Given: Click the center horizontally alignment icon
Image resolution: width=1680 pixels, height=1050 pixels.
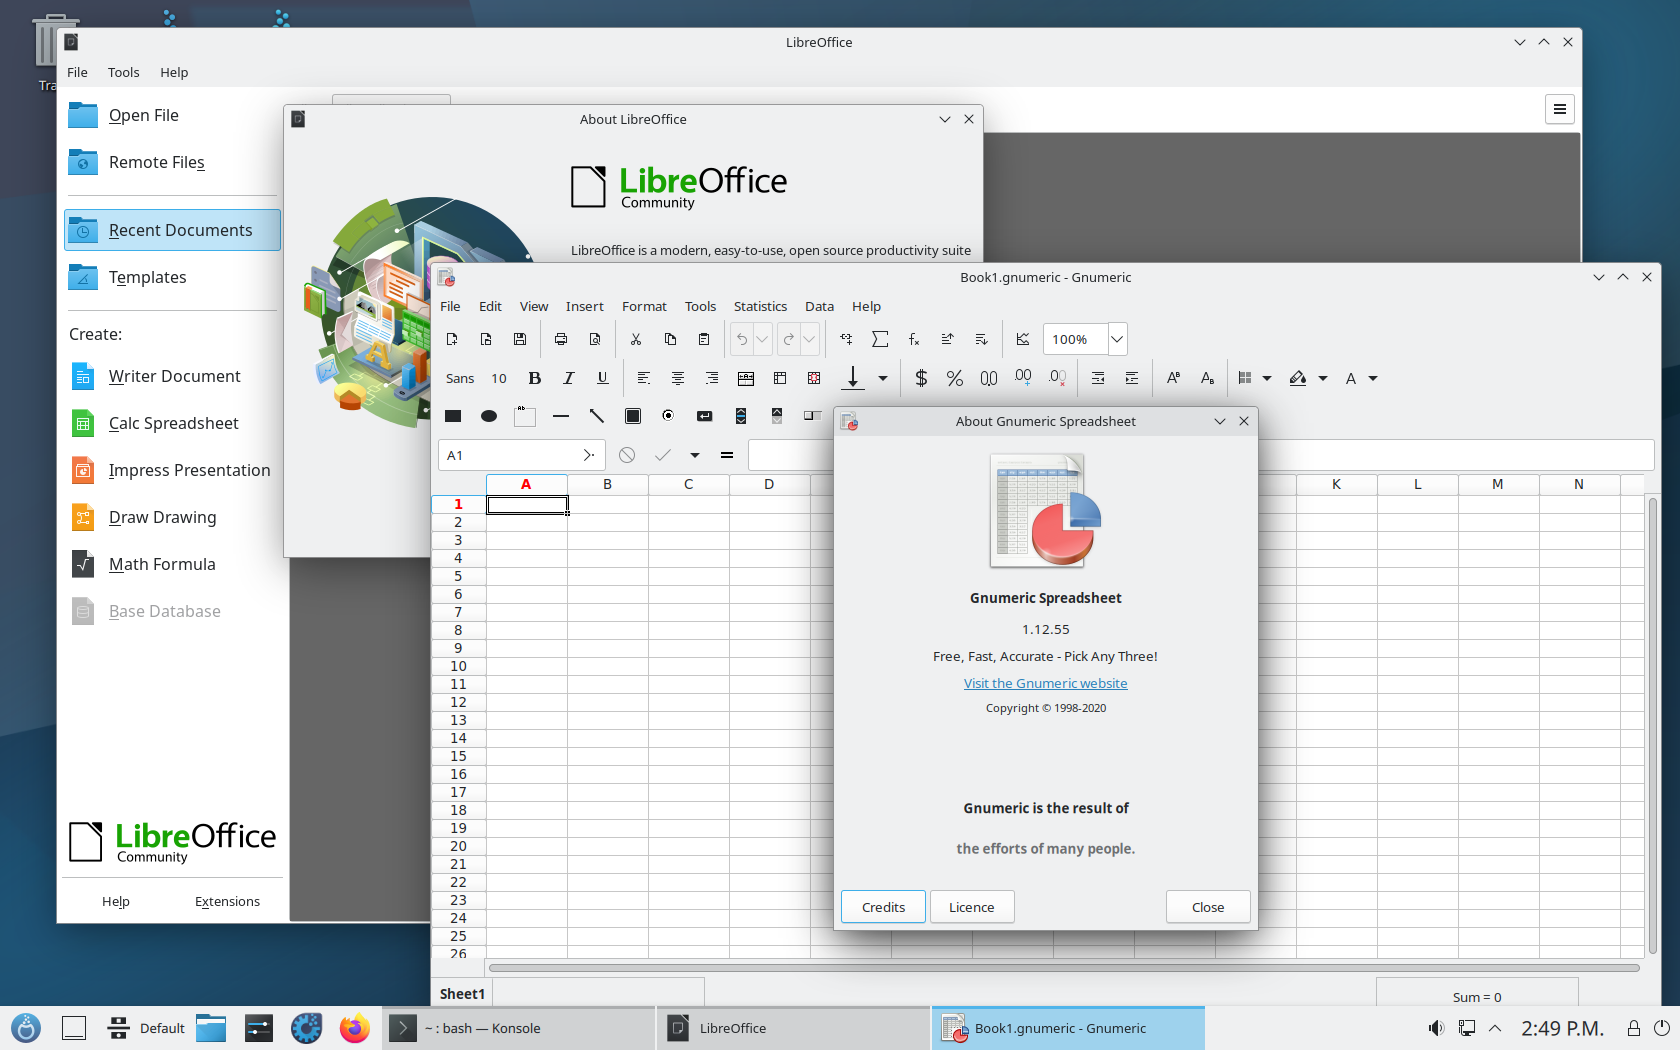Looking at the screenshot, I should coord(678,378).
